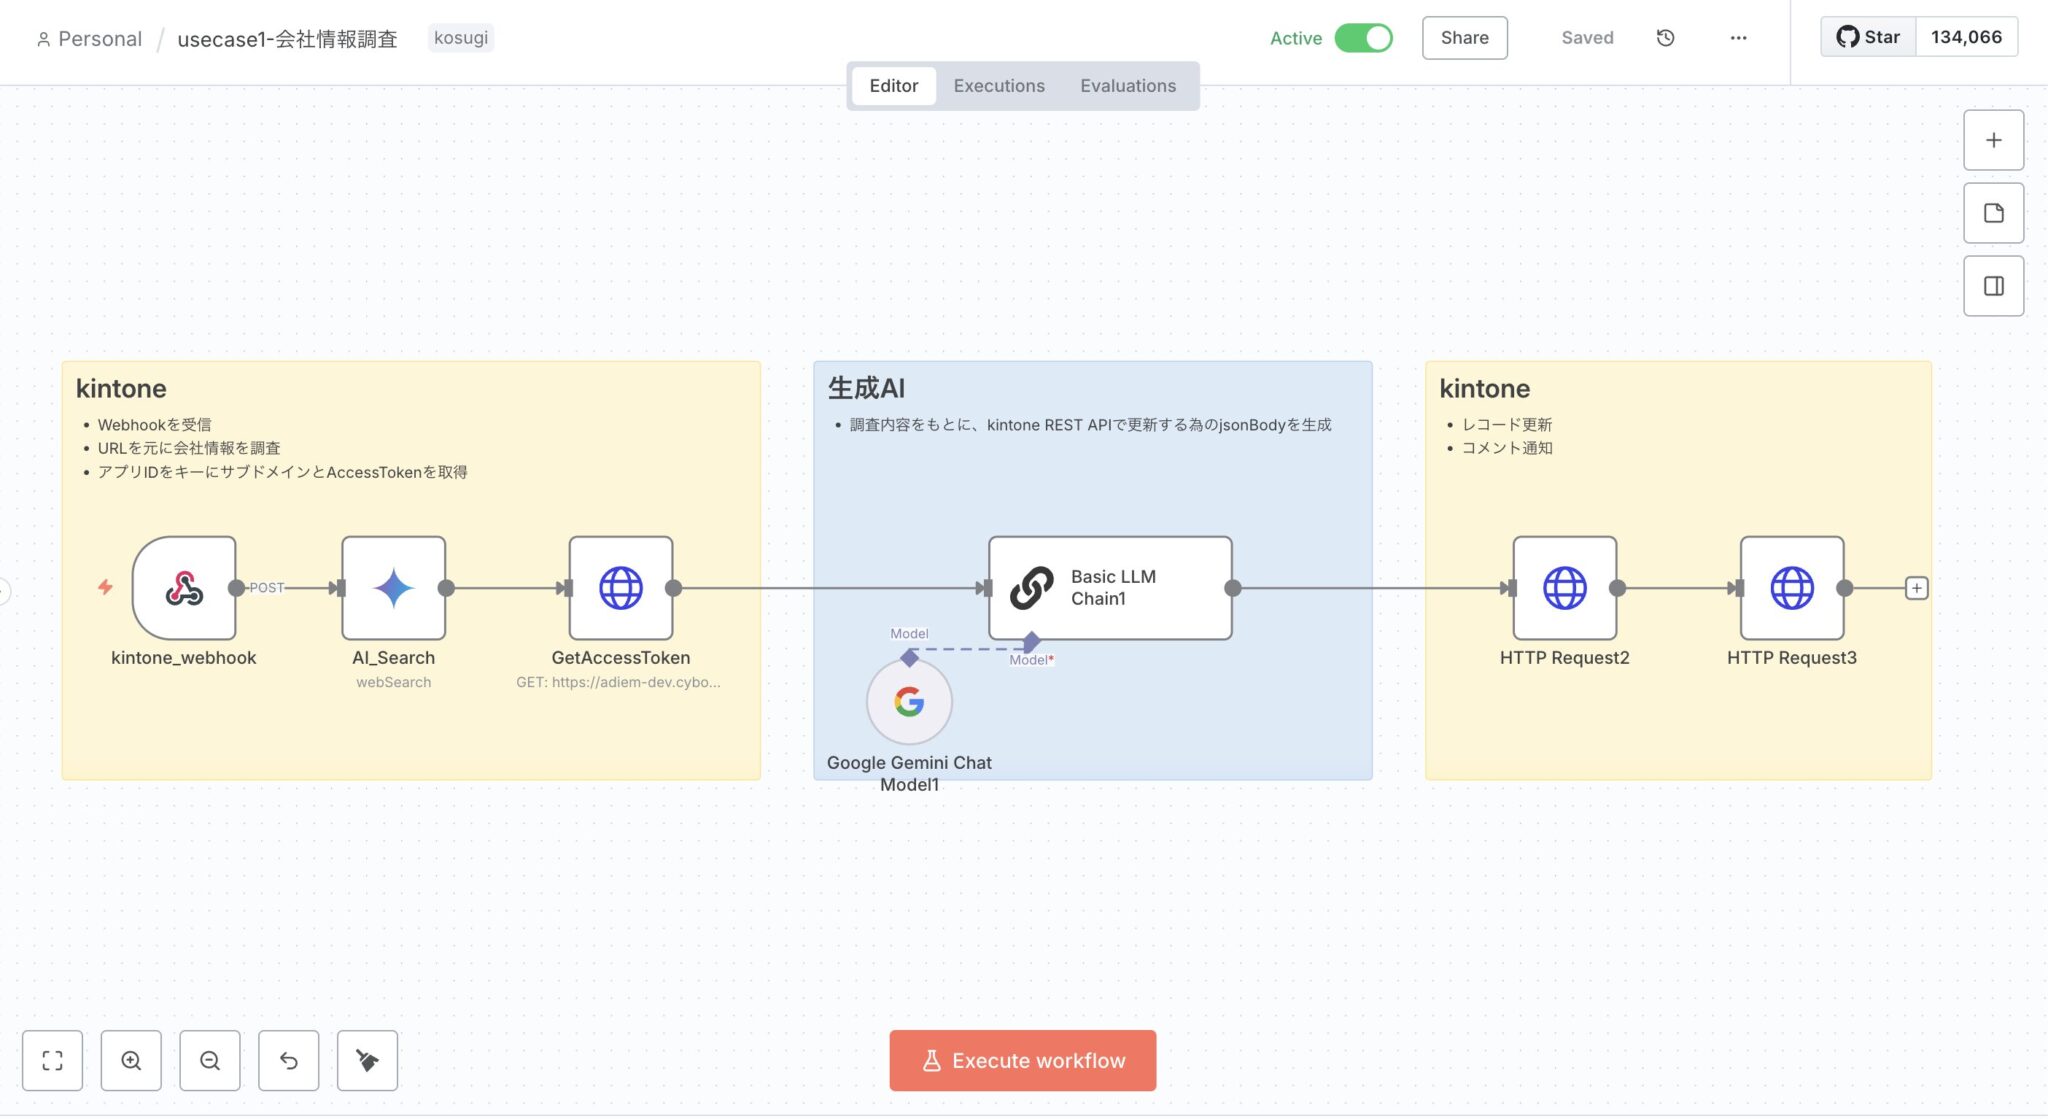Open the HTTP Request2 node

pyautogui.click(x=1564, y=588)
